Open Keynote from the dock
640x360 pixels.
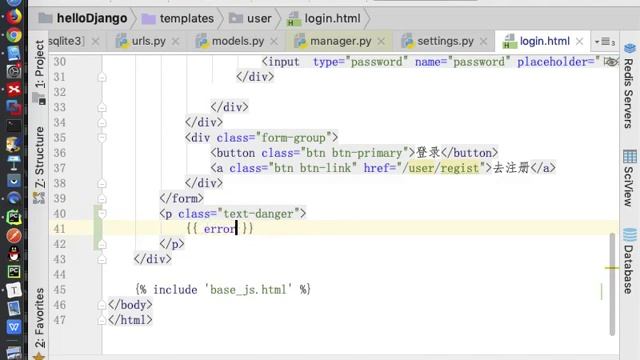point(14,162)
